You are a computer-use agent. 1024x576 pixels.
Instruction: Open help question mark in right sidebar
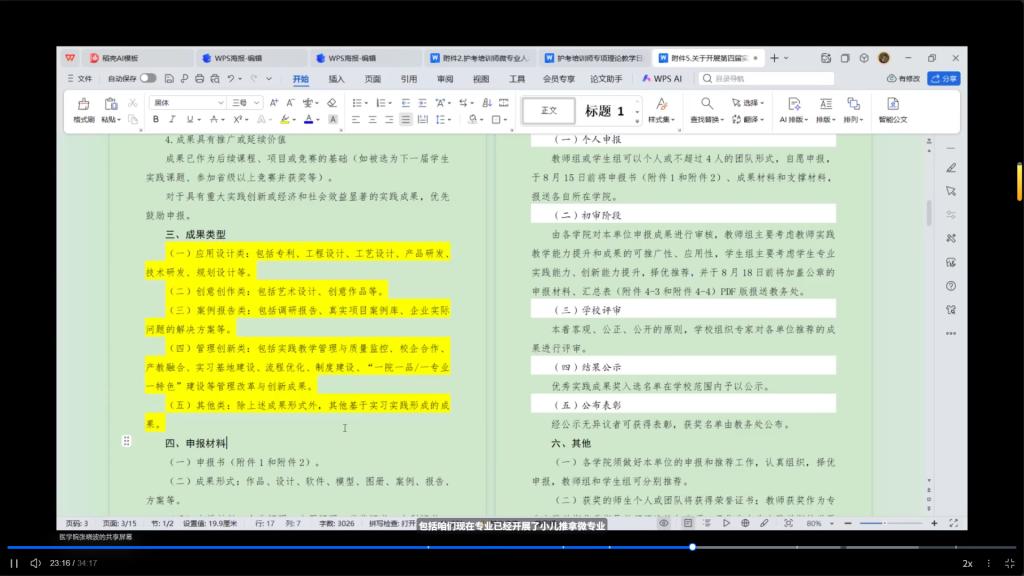pyautogui.click(x=951, y=286)
